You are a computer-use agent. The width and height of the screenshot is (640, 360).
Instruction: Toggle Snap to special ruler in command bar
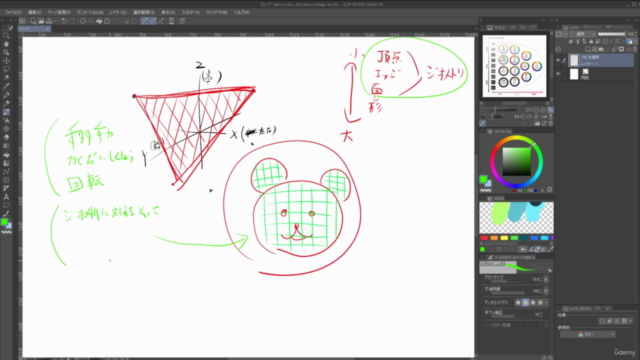(x=152, y=21)
